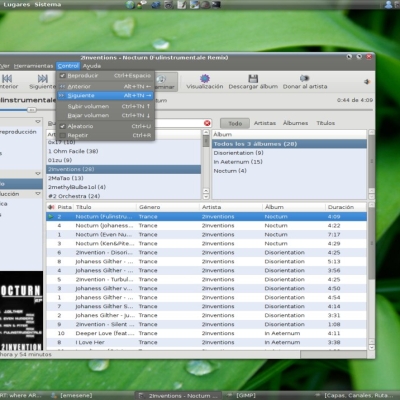Open the Lugares panel menu
400x400 pixels.
(x=16, y=5)
